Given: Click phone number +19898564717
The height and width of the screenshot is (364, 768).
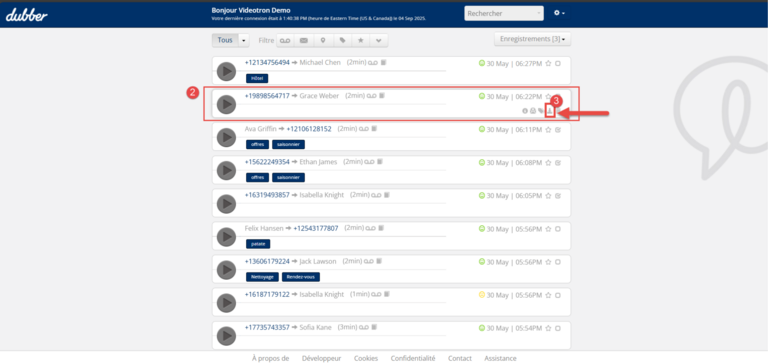Looking at the screenshot, I should (x=267, y=96).
